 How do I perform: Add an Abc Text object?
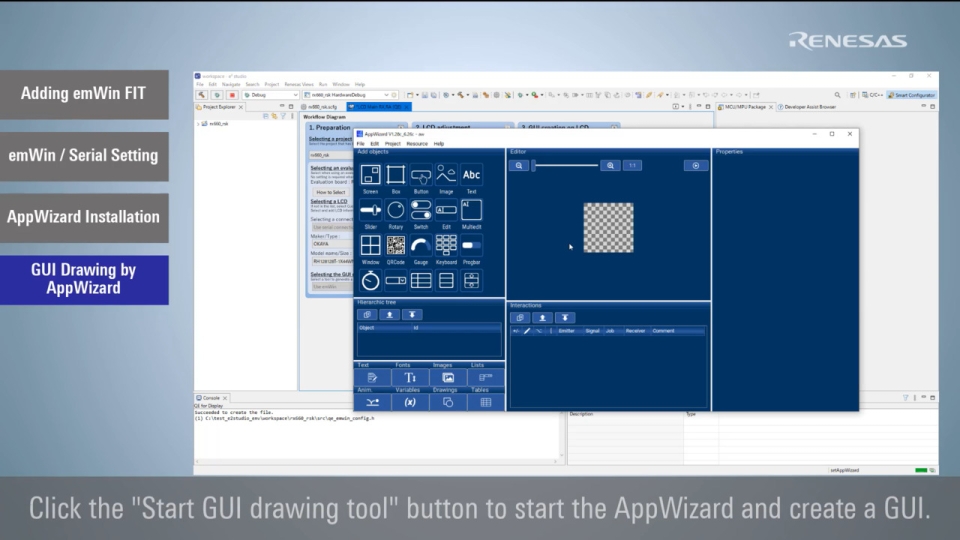click(471, 175)
